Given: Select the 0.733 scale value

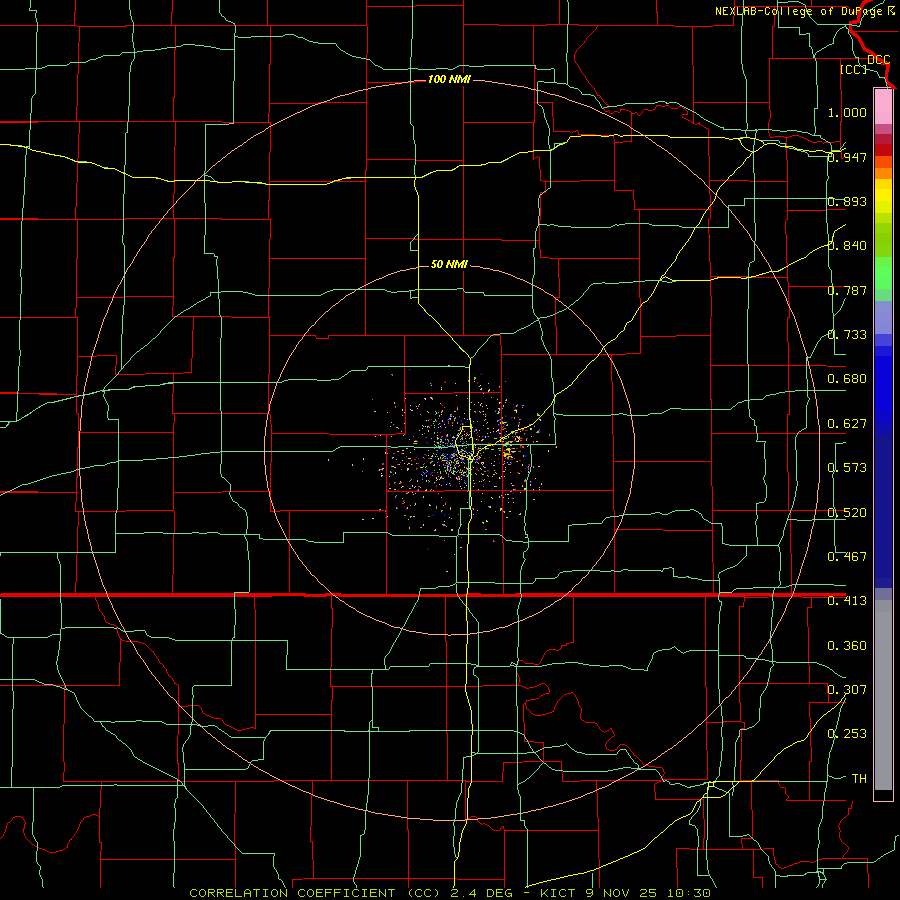Looking at the screenshot, I should 847,335.
